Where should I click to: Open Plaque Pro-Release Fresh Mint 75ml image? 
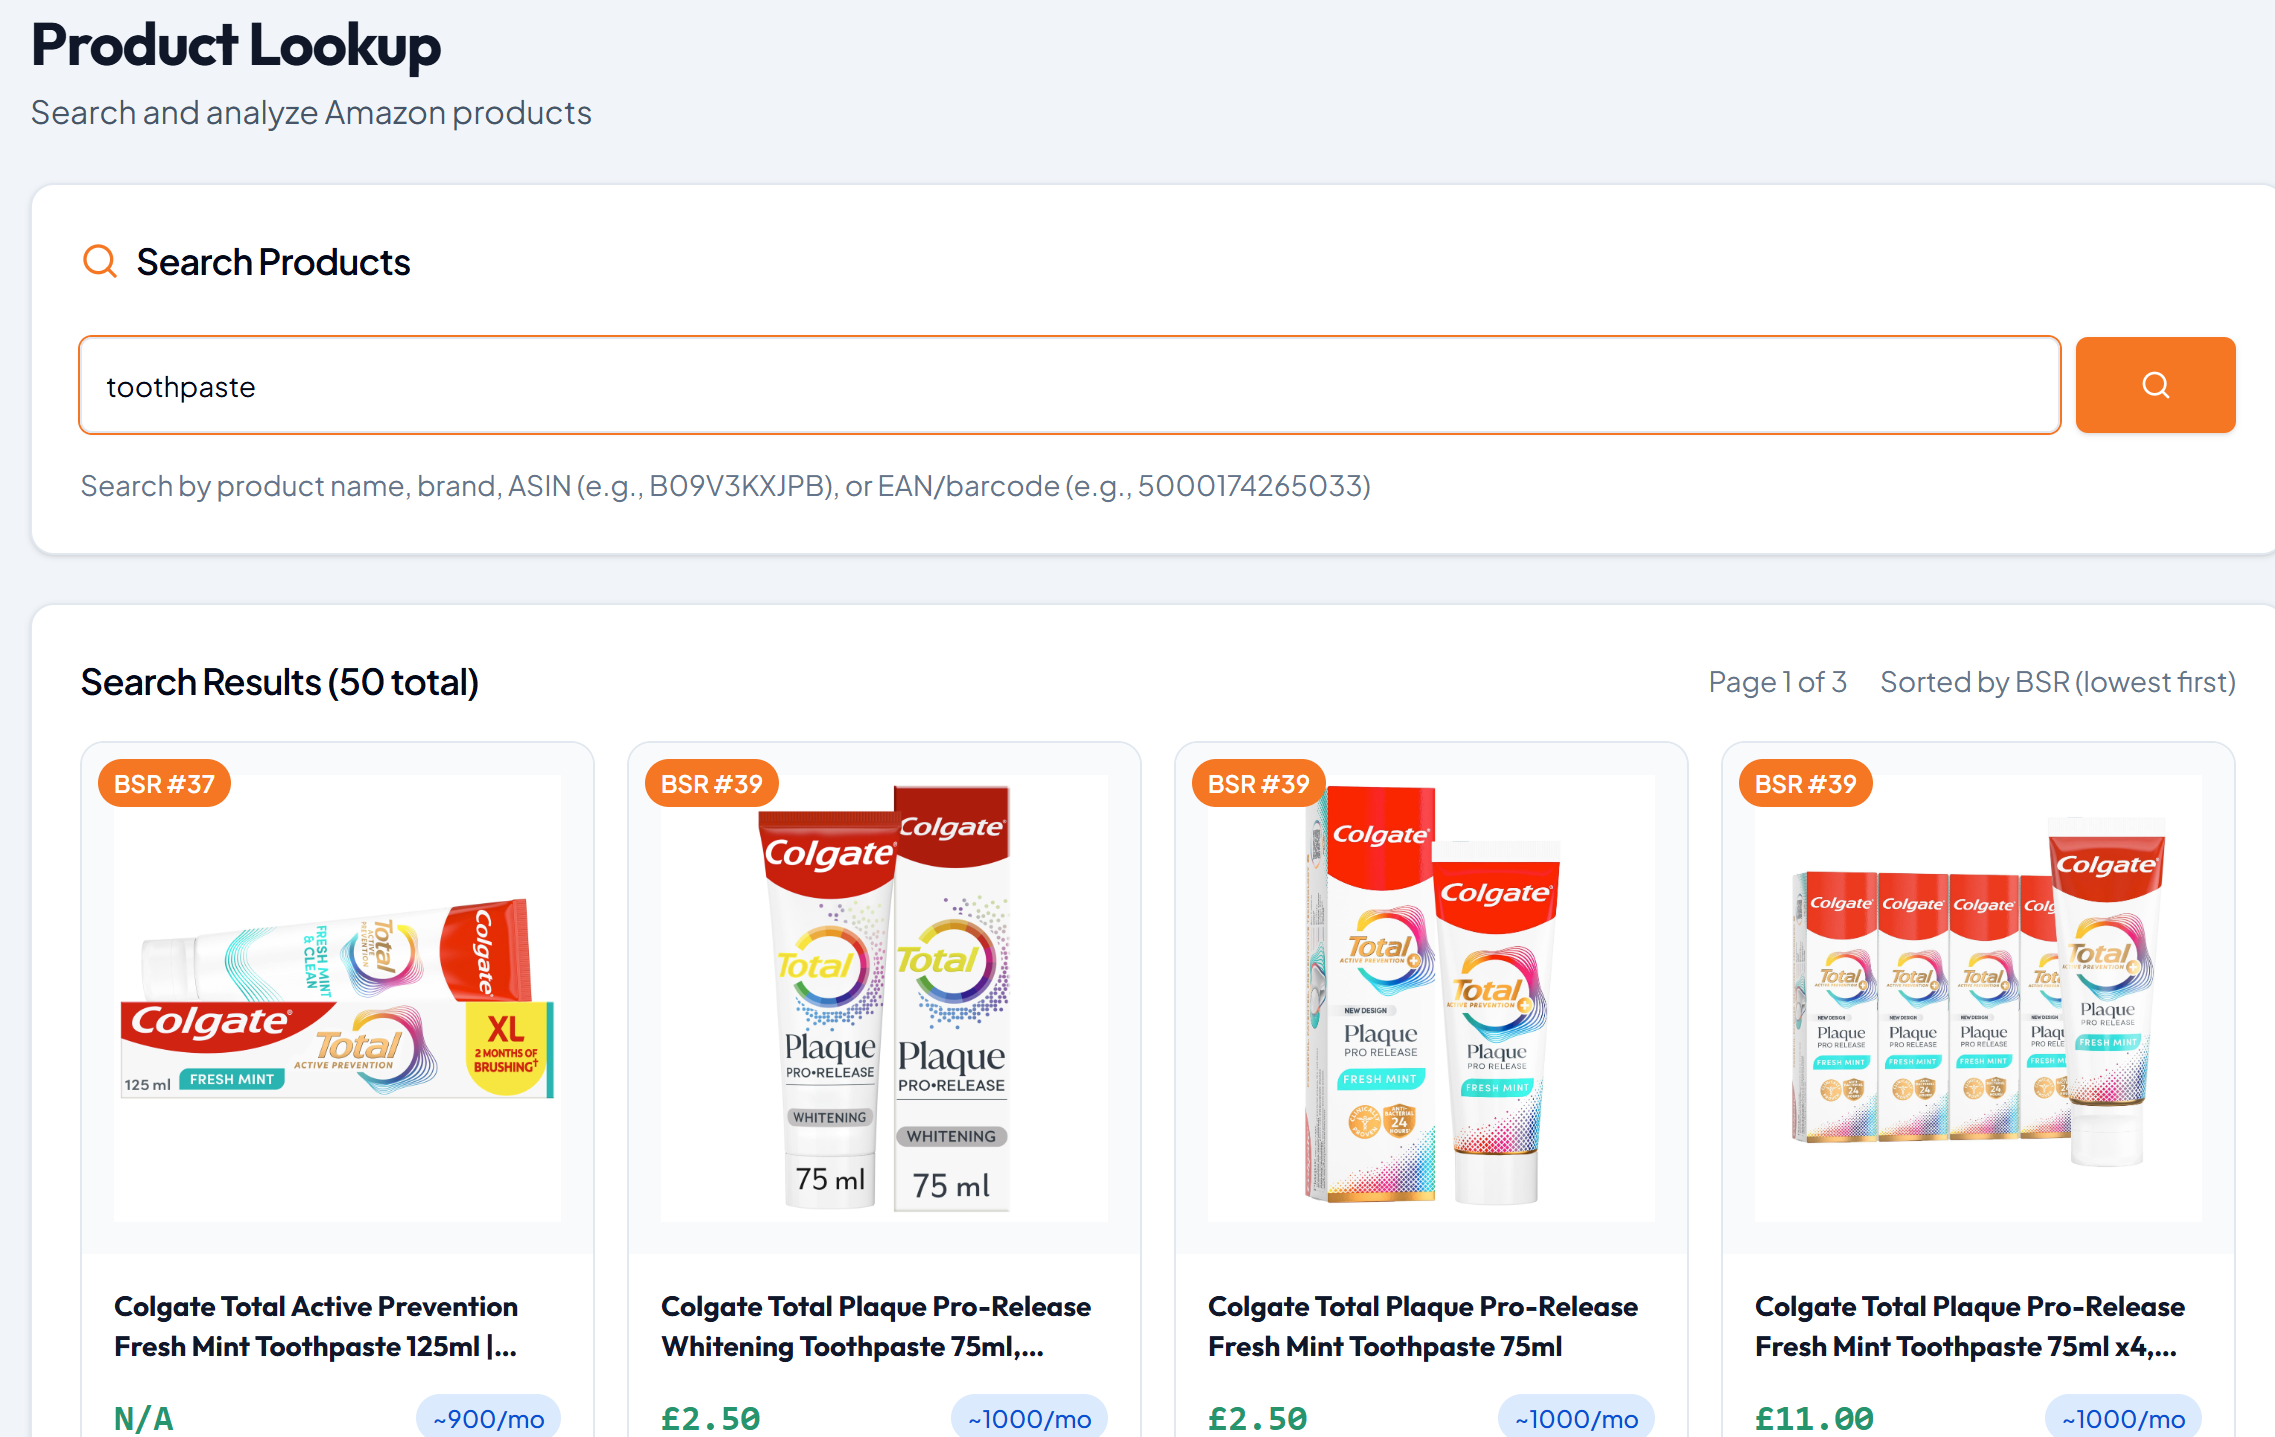tap(1431, 998)
